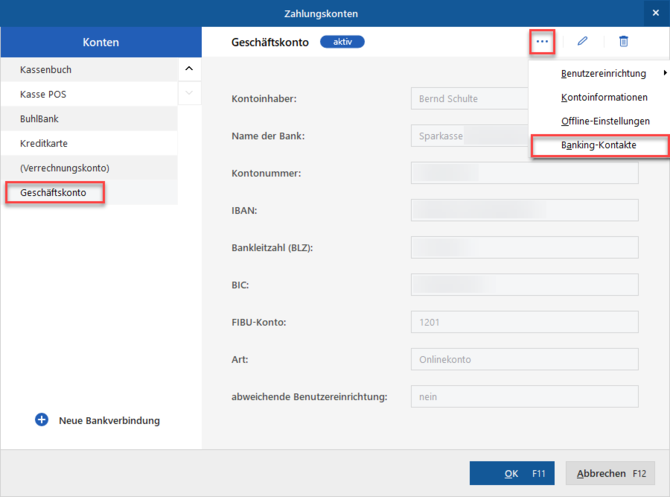Click the IBAN field

[x=525, y=210]
